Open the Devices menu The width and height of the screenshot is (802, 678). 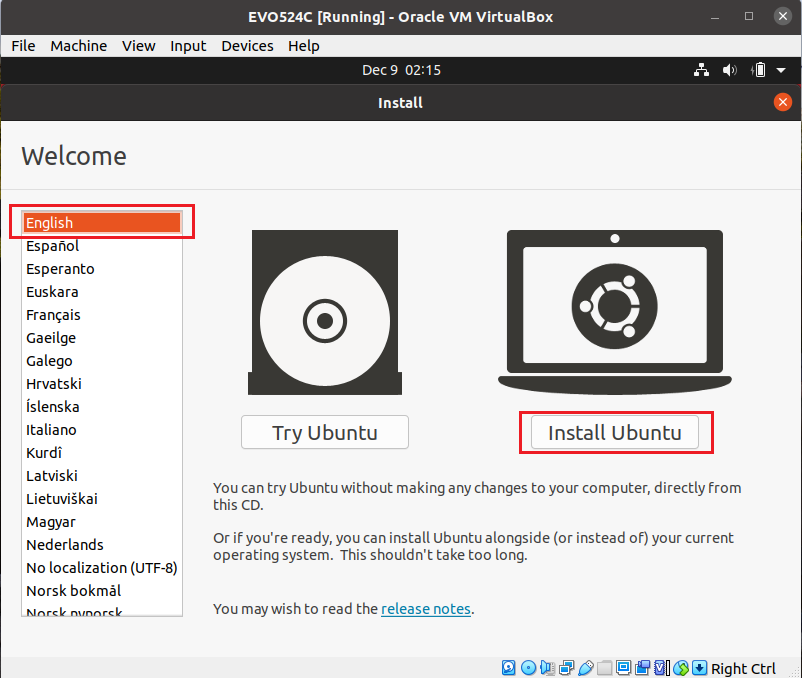[248, 46]
